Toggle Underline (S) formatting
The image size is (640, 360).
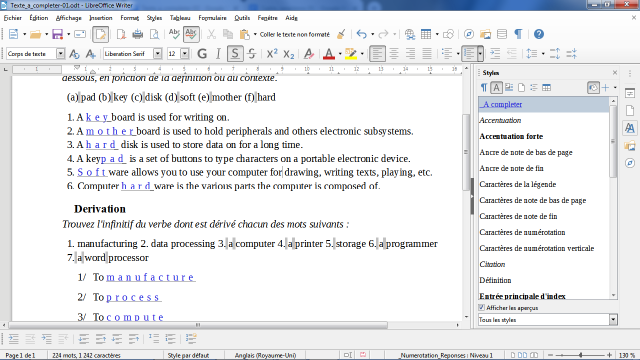235,53
